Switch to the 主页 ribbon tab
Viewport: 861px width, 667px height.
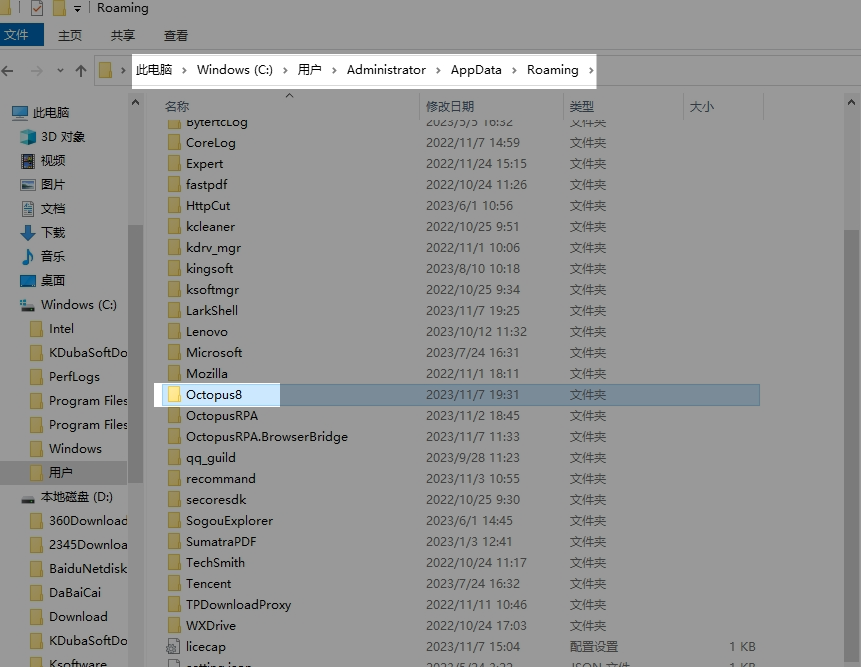click(x=70, y=36)
